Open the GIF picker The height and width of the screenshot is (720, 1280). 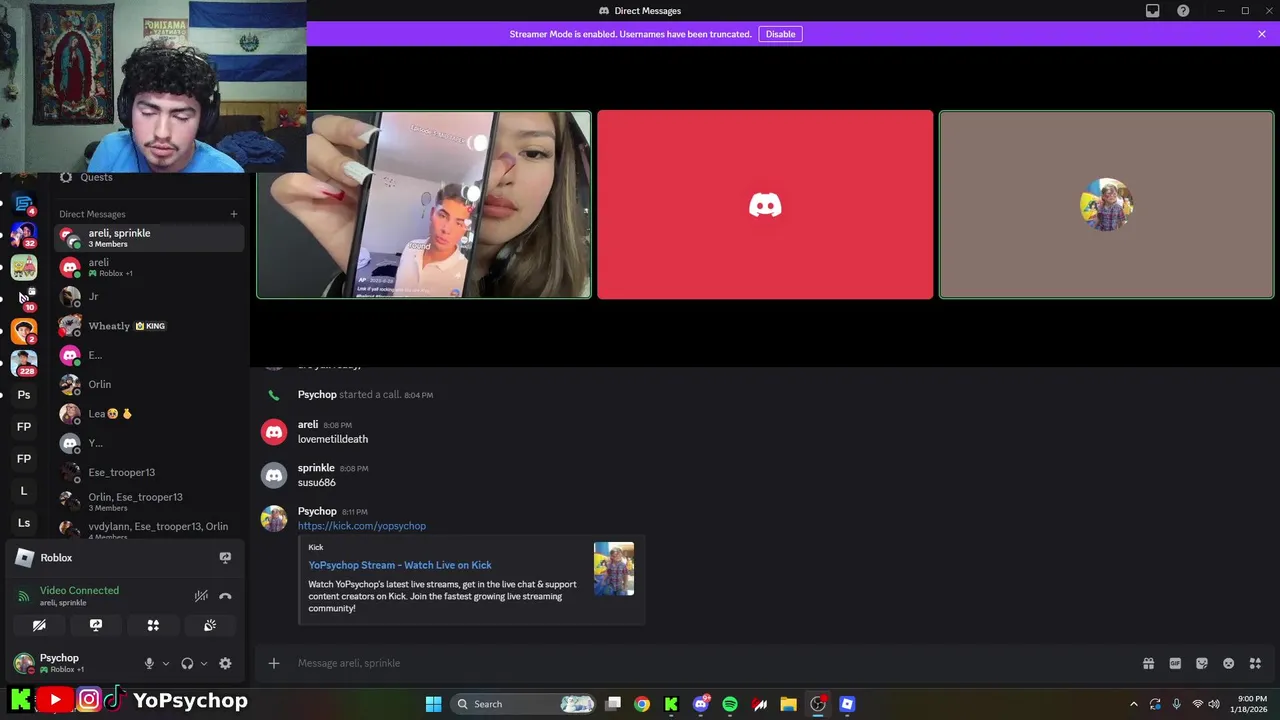click(x=1175, y=663)
